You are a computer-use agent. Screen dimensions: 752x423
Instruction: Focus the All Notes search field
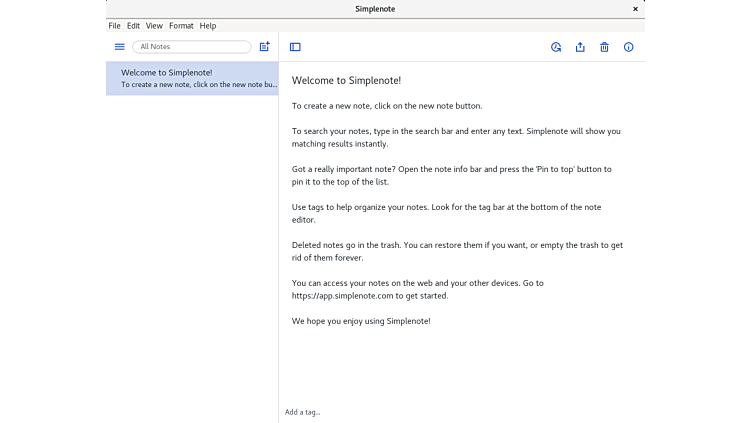192,47
